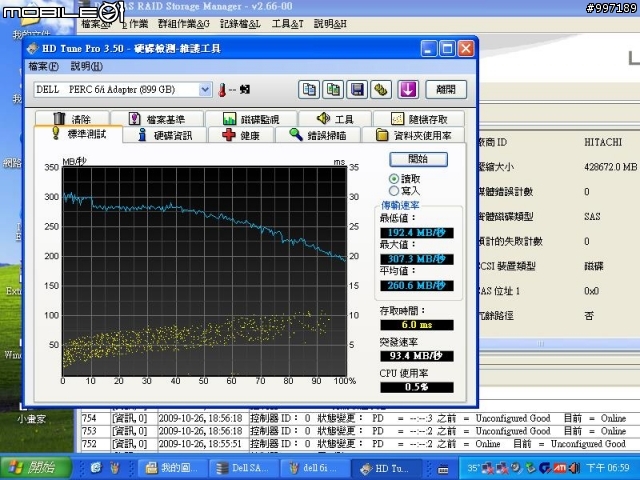This screenshot has width=640, height=480.
Task: Click the benchmark transfer rate graph
Action: (x=204, y=271)
